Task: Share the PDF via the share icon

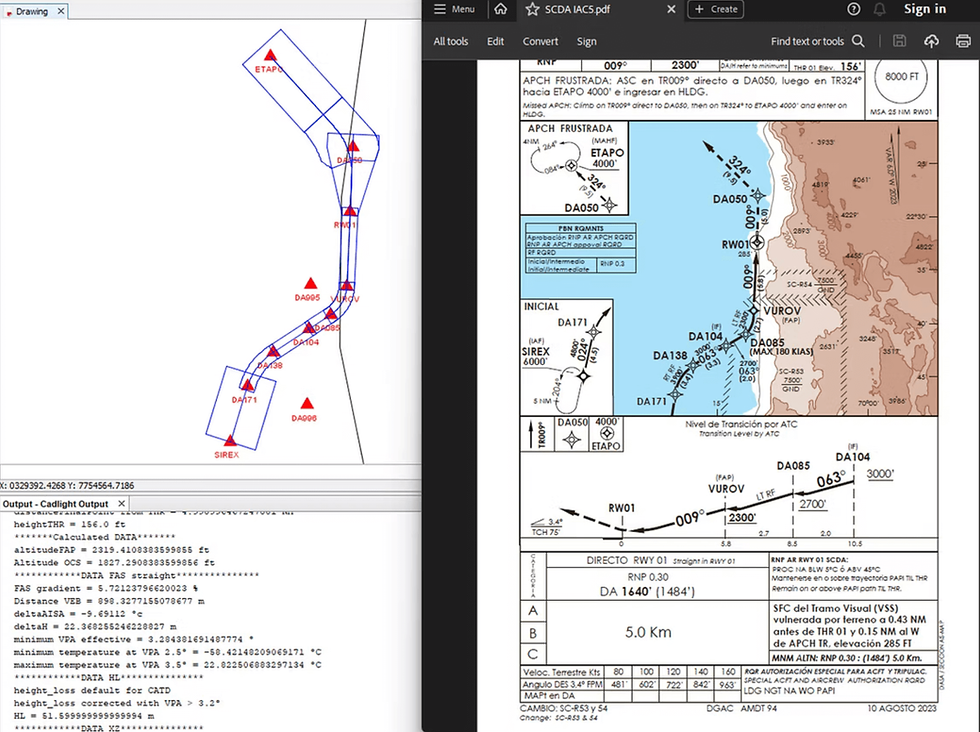Action: click(930, 41)
